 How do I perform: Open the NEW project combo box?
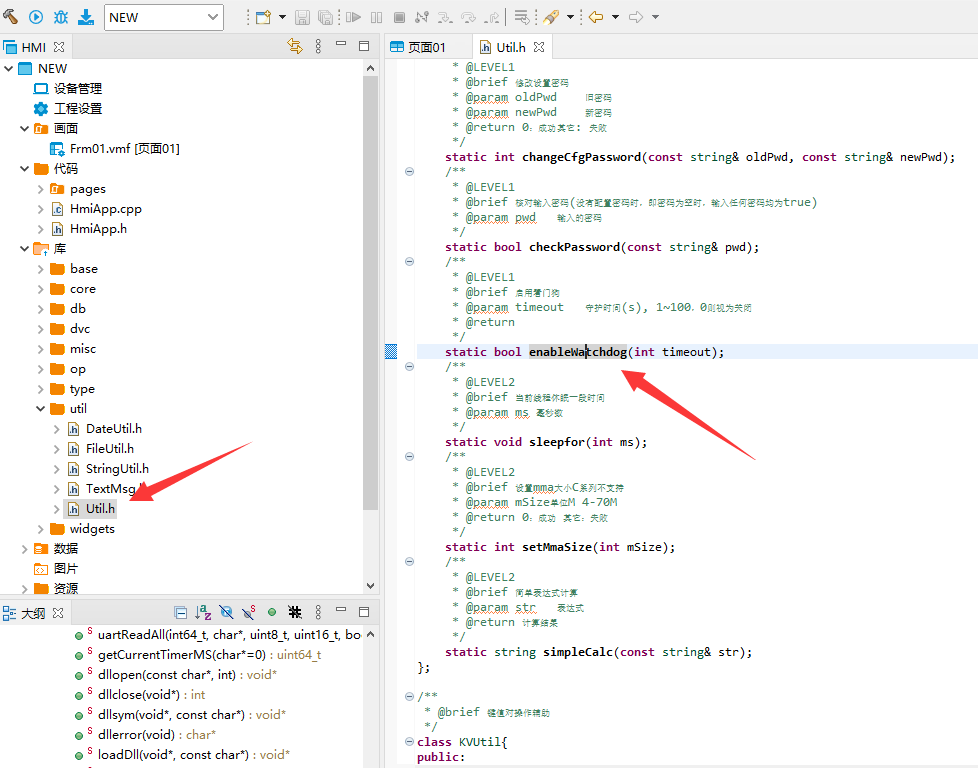pyautogui.click(x=163, y=17)
